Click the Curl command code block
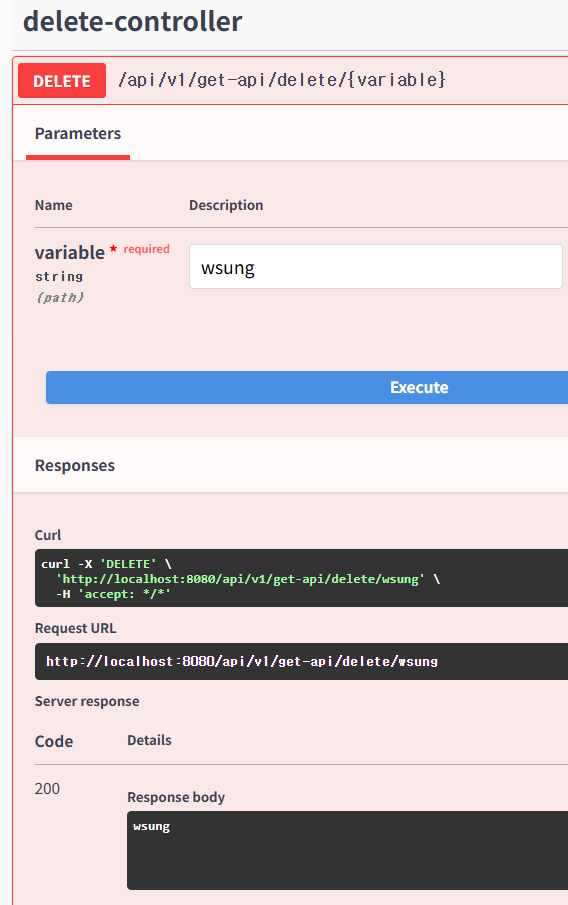 (301, 578)
